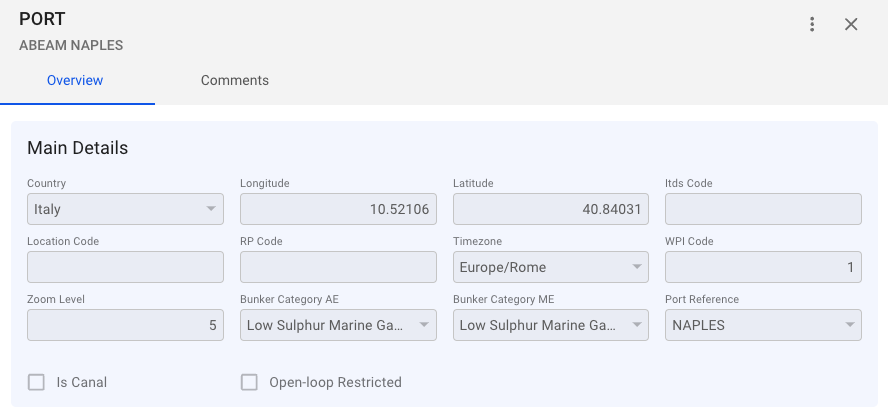Open the three-dot more options menu
The image size is (888, 412).
click(x=812, y=24)
